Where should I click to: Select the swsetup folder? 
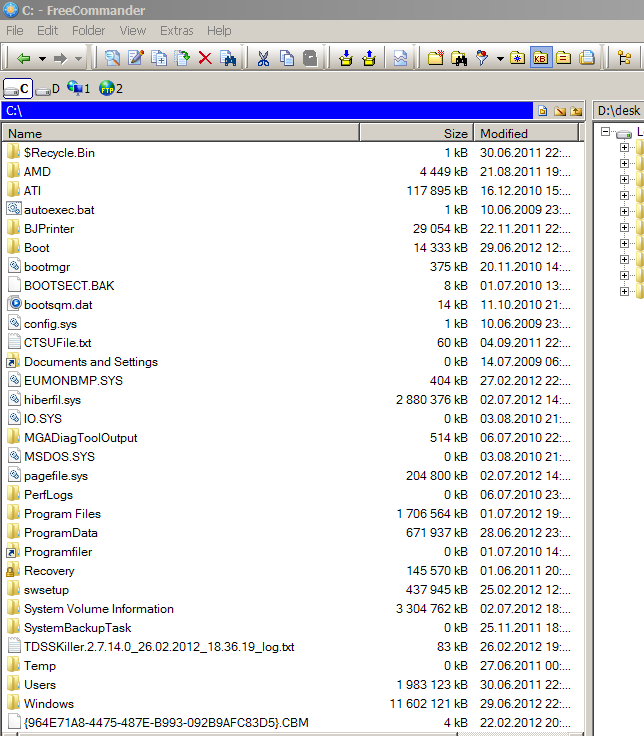pyautogui.click(x=46, y=590)
